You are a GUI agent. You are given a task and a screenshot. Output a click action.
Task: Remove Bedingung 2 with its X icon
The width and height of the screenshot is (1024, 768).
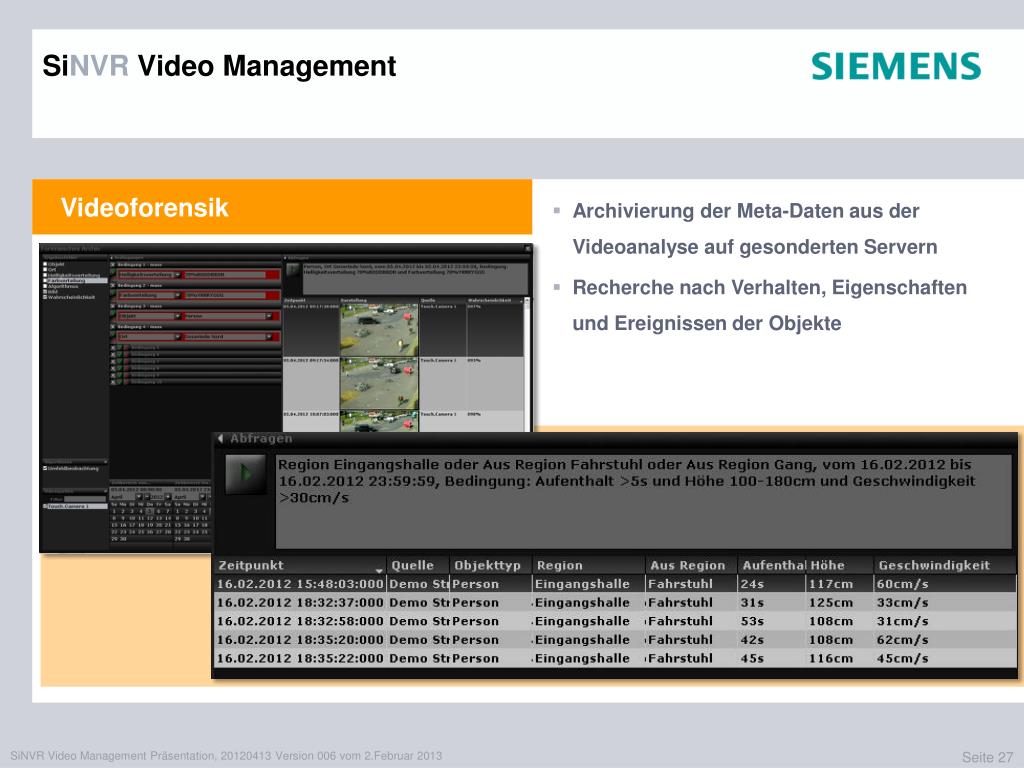[113, 285]
